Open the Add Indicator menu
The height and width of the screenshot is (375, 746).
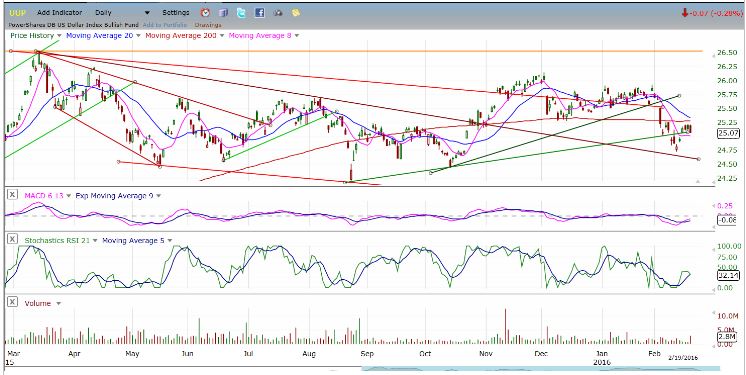click(x=59, y=13)
